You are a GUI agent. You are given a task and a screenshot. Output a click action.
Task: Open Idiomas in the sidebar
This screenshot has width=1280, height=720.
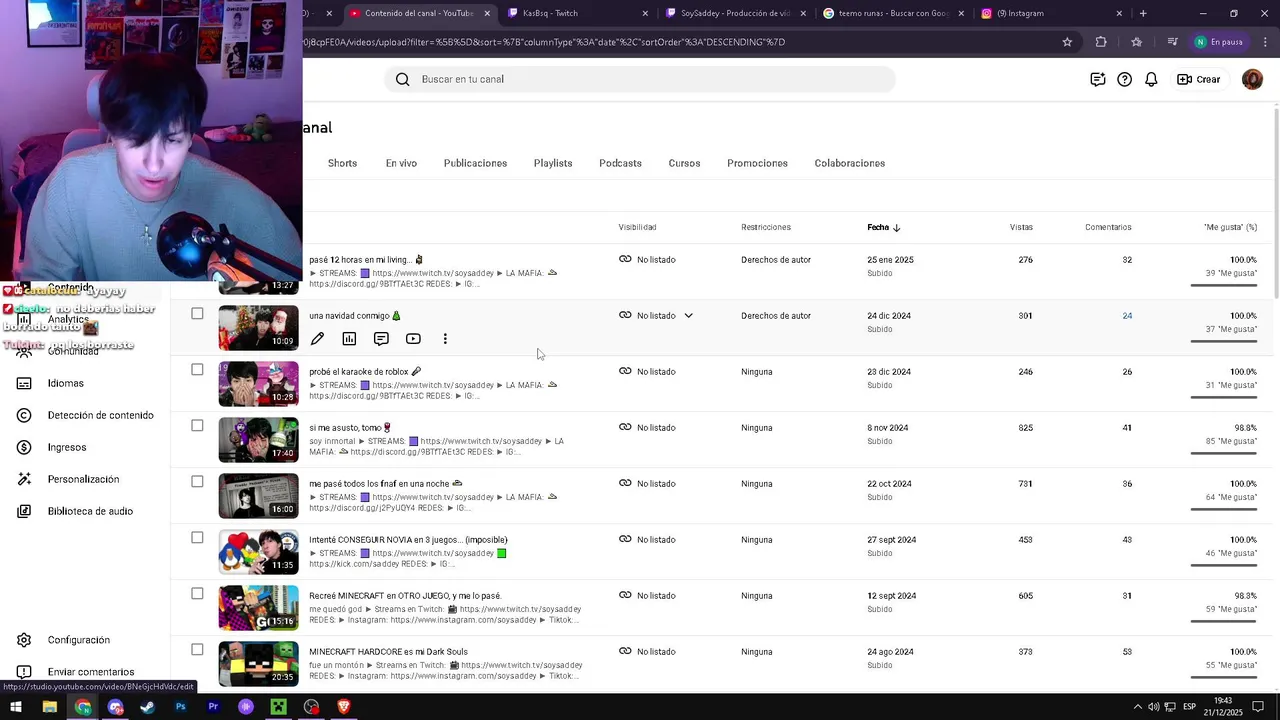coord(66,383)
